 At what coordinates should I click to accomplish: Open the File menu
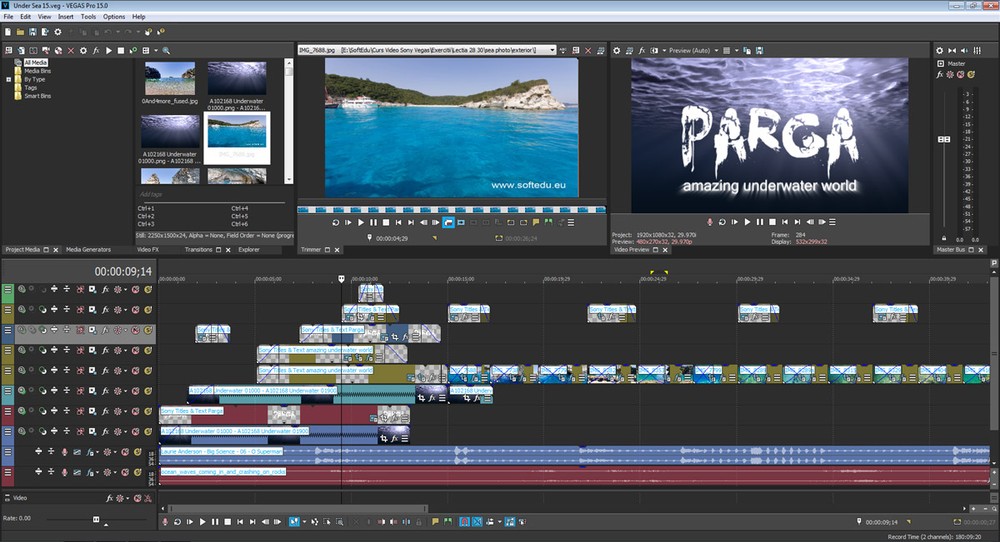8,17
